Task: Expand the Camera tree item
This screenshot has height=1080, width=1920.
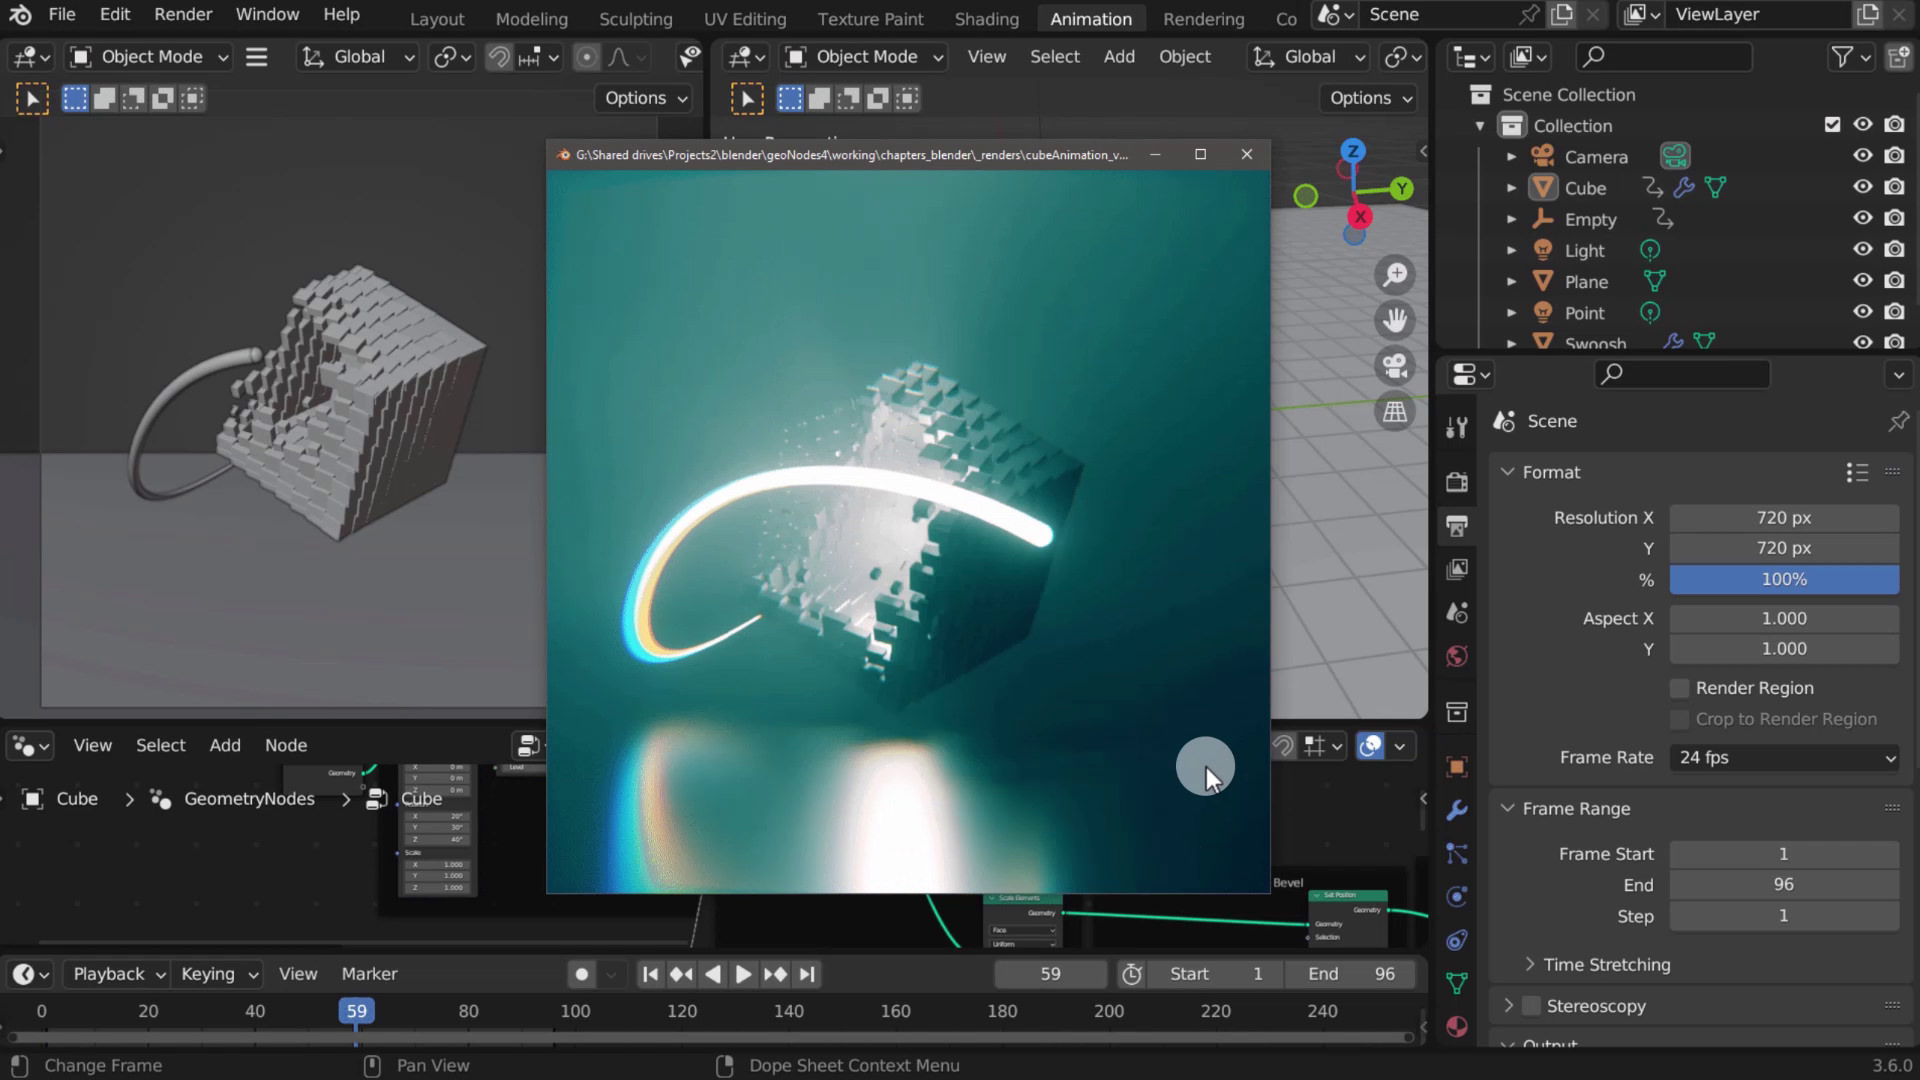Action: coord(1511,157)
